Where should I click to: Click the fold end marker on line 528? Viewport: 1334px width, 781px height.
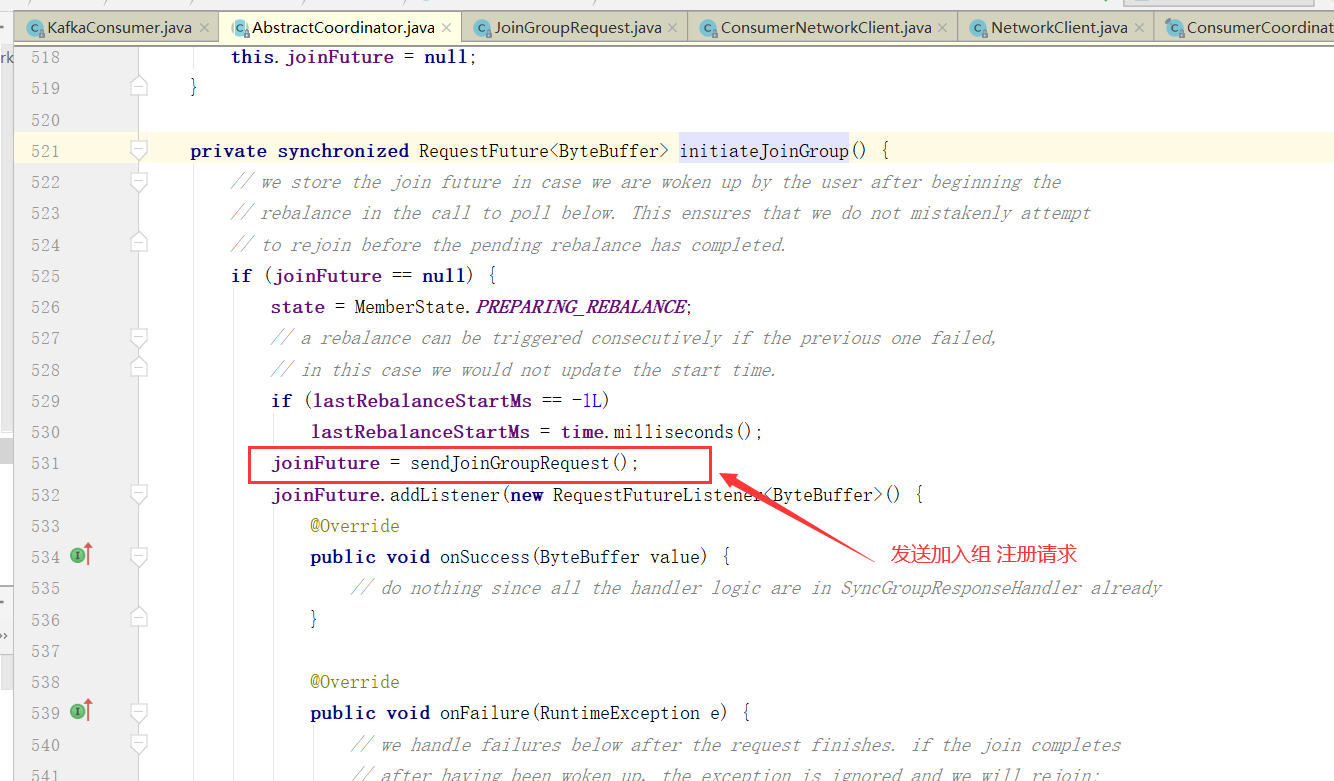tap(139, 369)
